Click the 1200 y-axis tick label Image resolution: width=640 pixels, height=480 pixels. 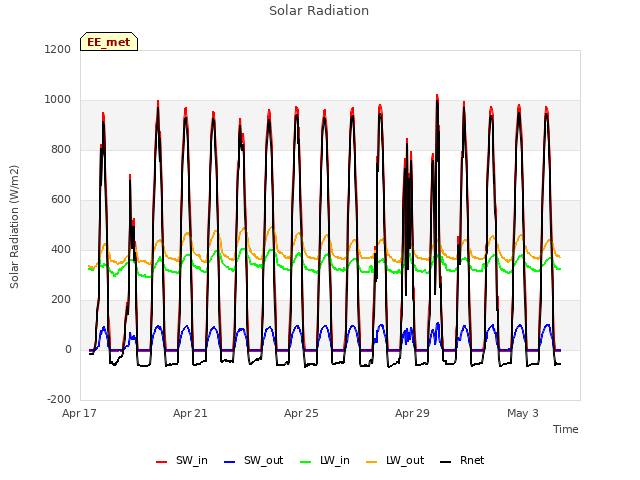coord(58,49)
